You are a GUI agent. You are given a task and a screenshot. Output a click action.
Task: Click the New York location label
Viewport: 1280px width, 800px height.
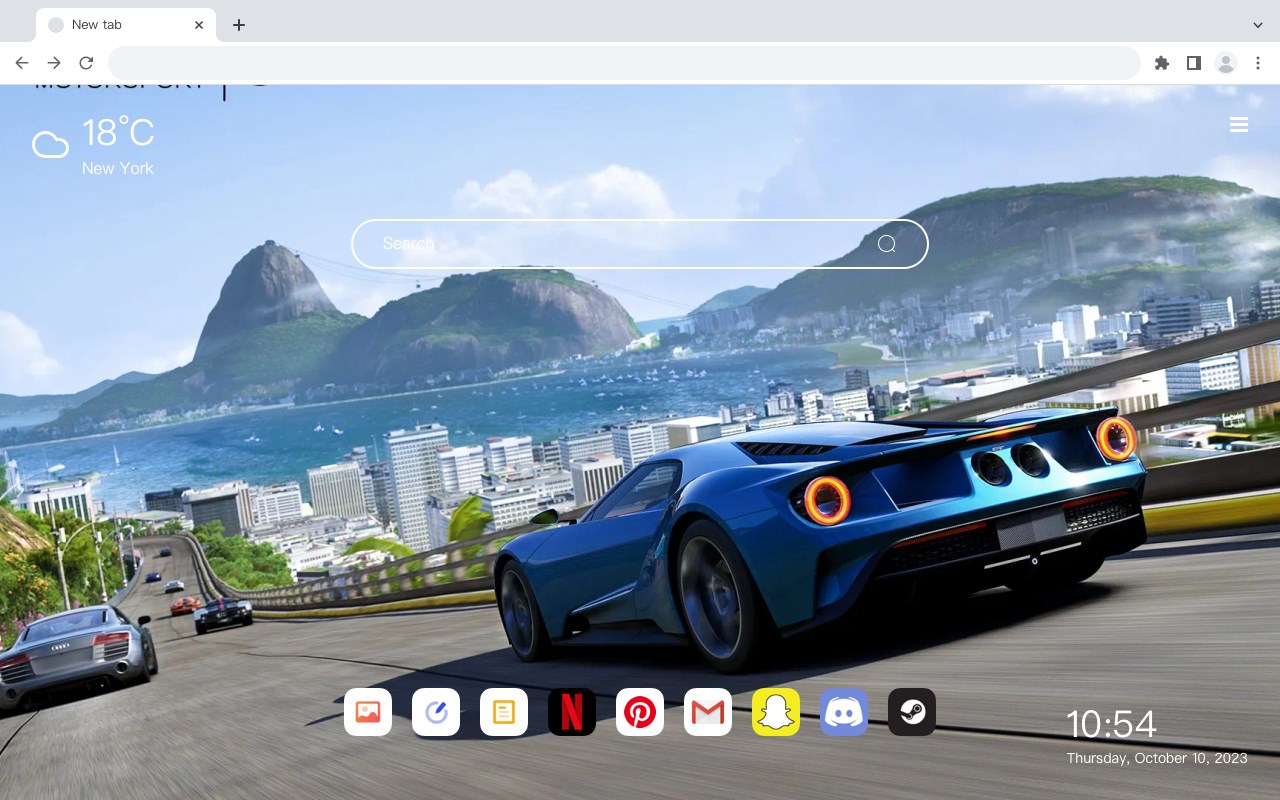[118, 168]
